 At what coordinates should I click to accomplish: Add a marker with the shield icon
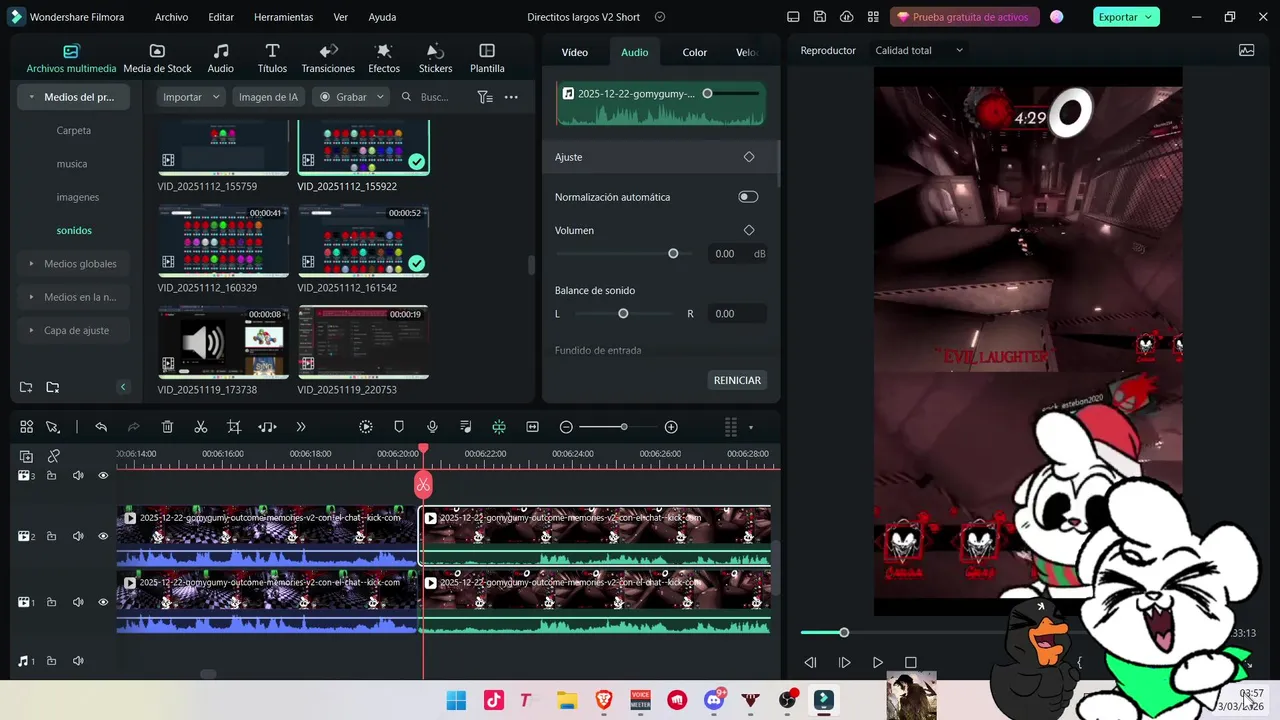[x=399, y=427]
